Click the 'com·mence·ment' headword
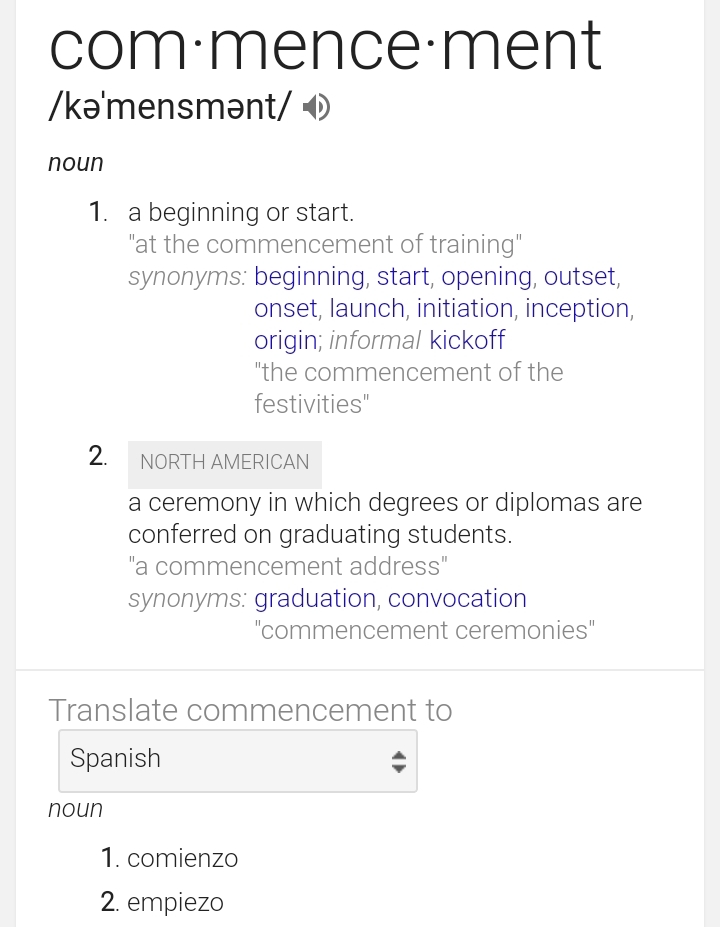The height and width of the screenshot is (927, 720). click(325, 45)
